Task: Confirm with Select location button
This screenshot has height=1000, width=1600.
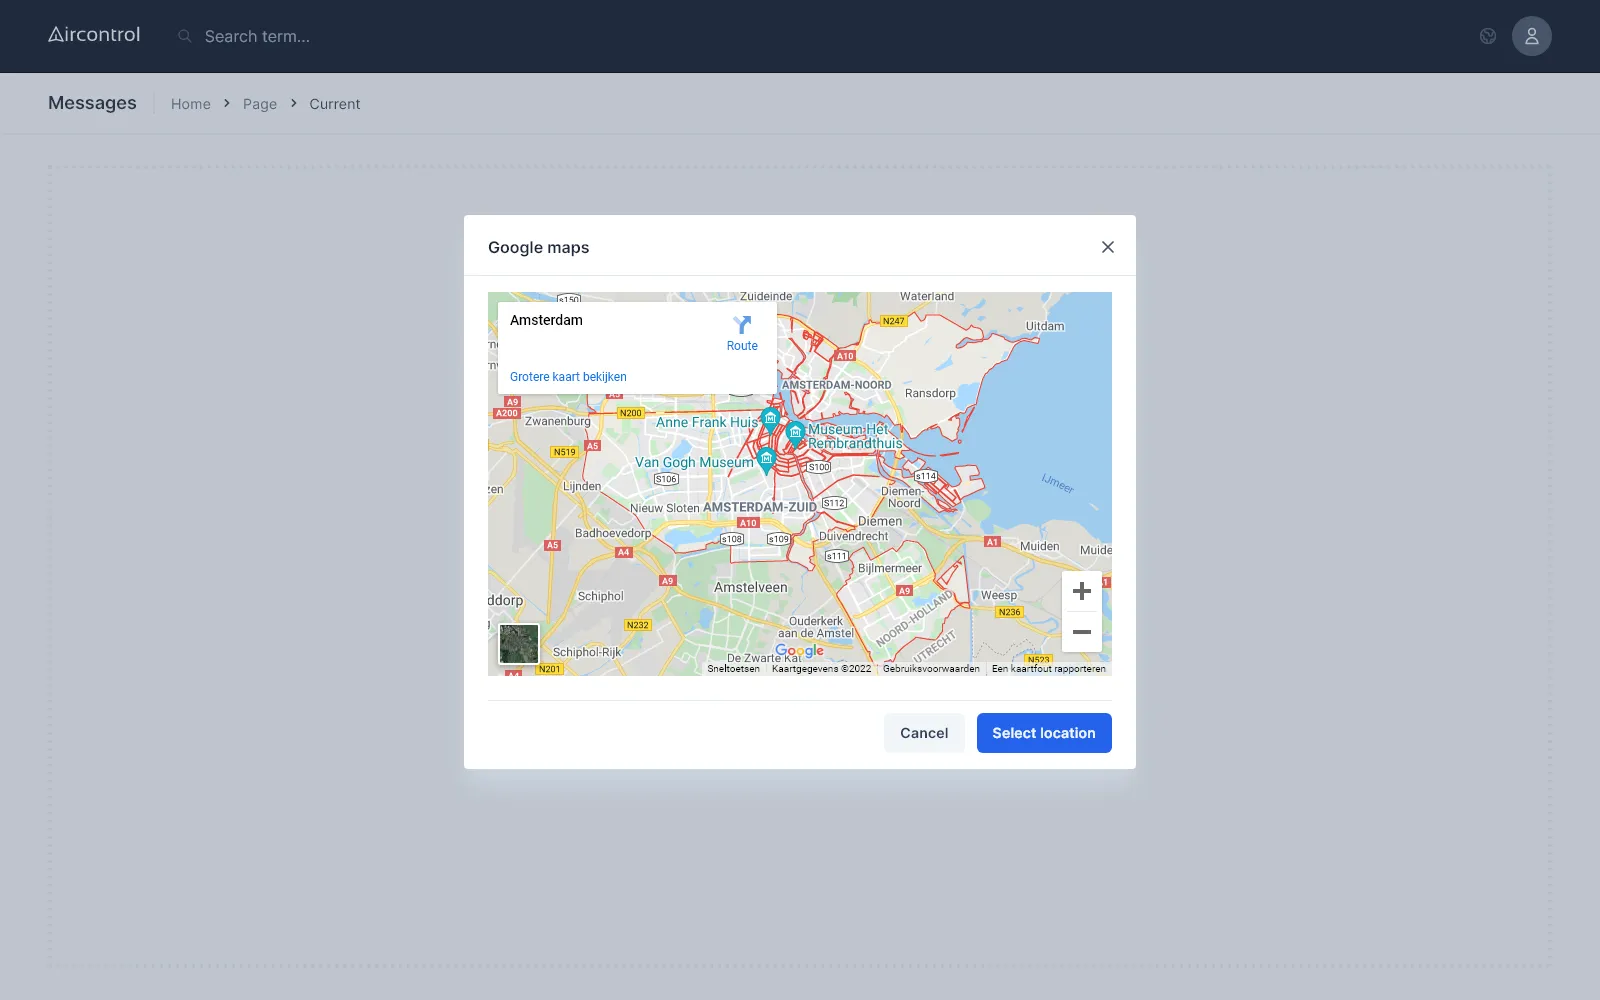Action: tap(1044, 733)
